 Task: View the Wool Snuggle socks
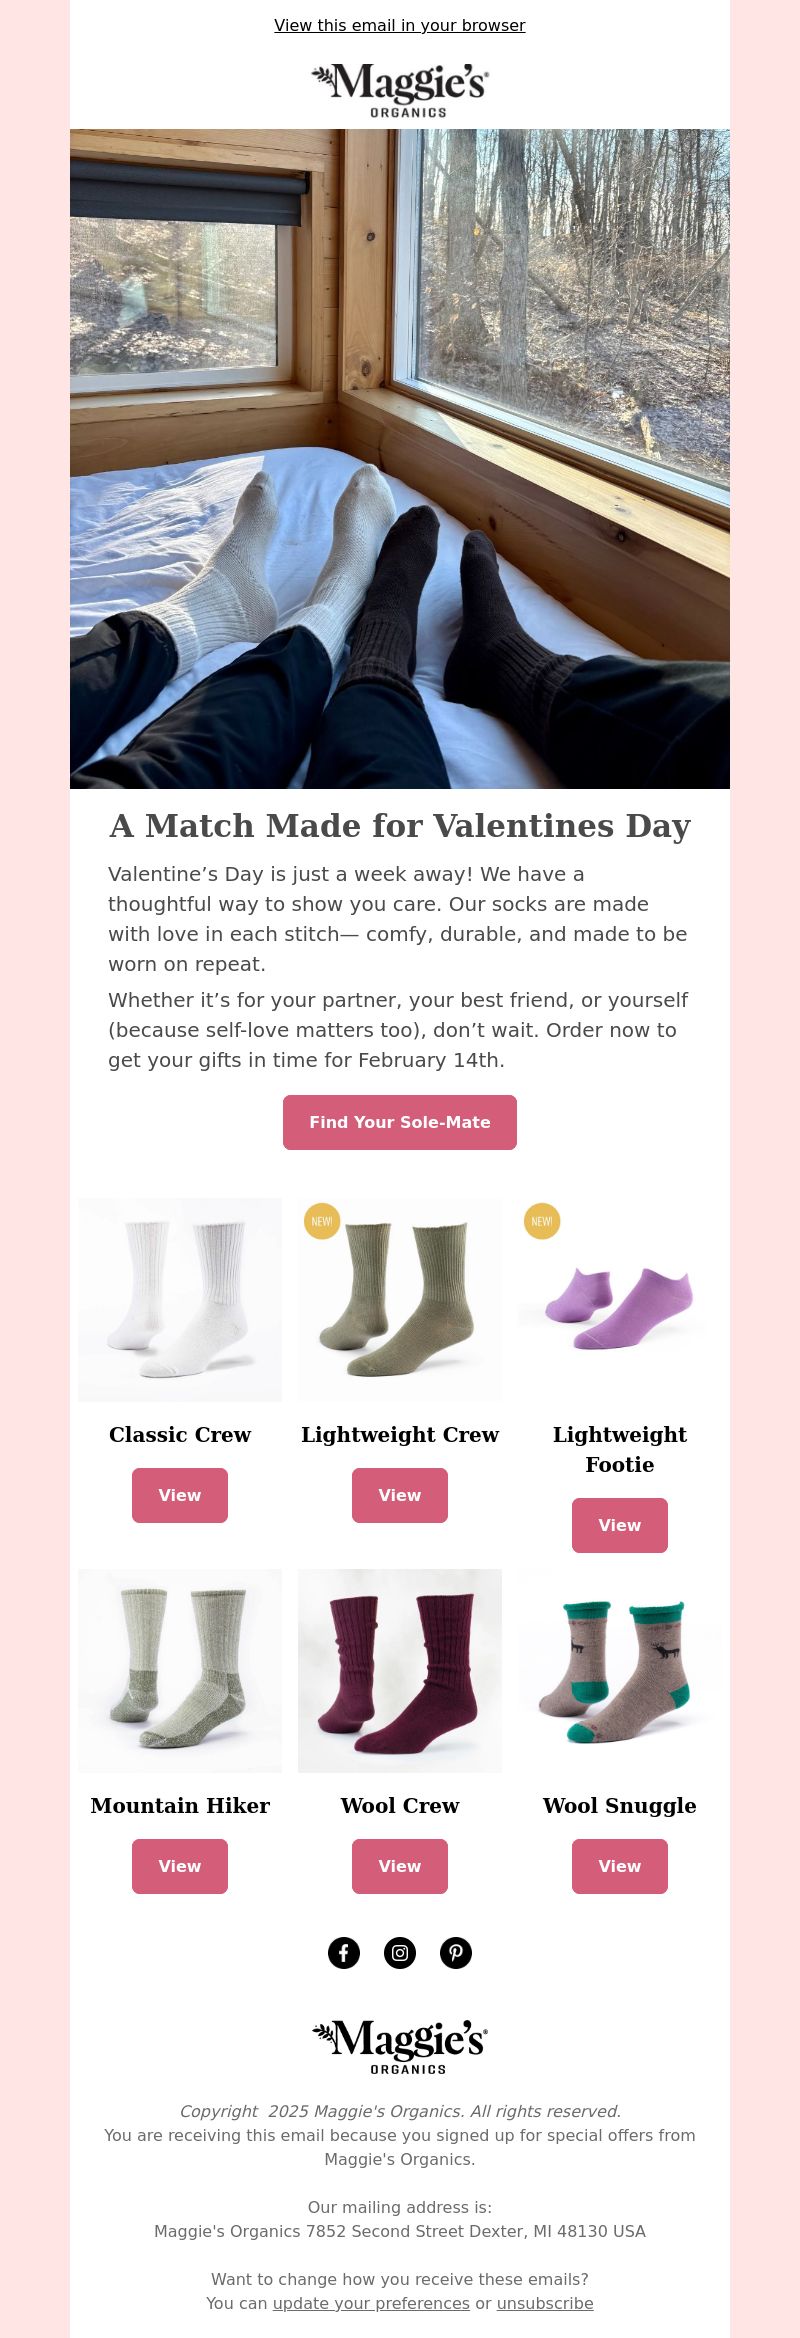pyautogui.click(x=620, y=1866)
